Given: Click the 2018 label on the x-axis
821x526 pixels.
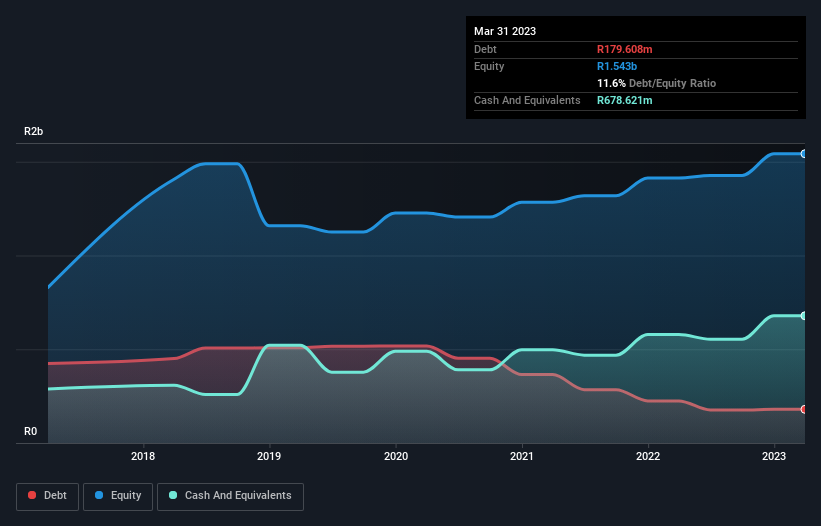Looking at the screenshot, I should tap(144, 456).
